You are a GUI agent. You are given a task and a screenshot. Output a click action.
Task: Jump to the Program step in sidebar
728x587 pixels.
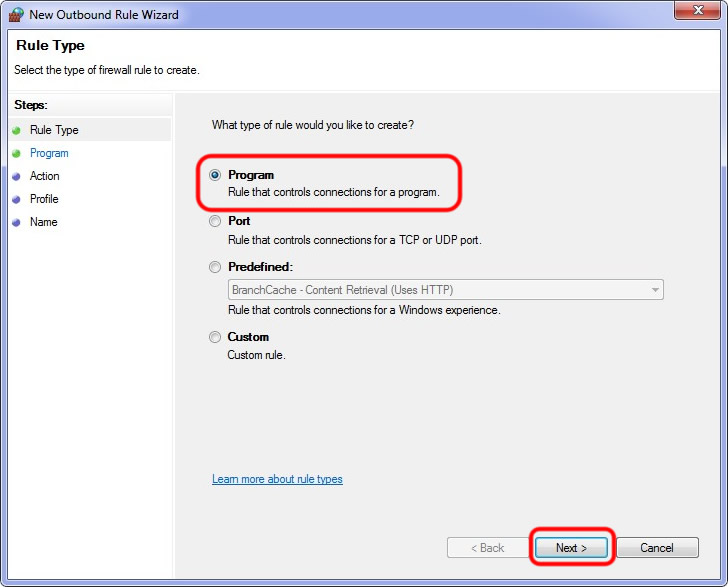pyautogui.click(x=49, y=153)
